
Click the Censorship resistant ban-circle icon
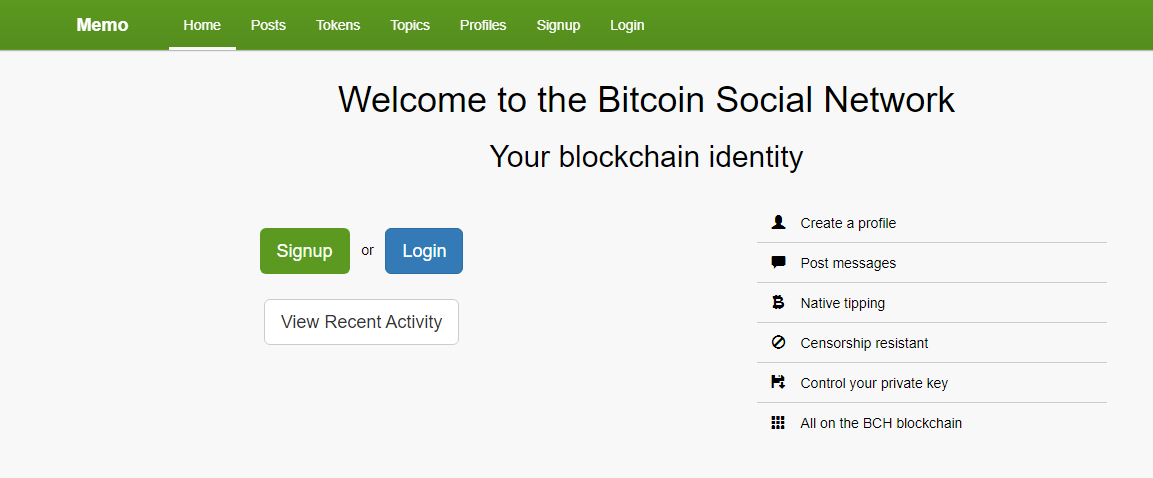tap(778, 342)
